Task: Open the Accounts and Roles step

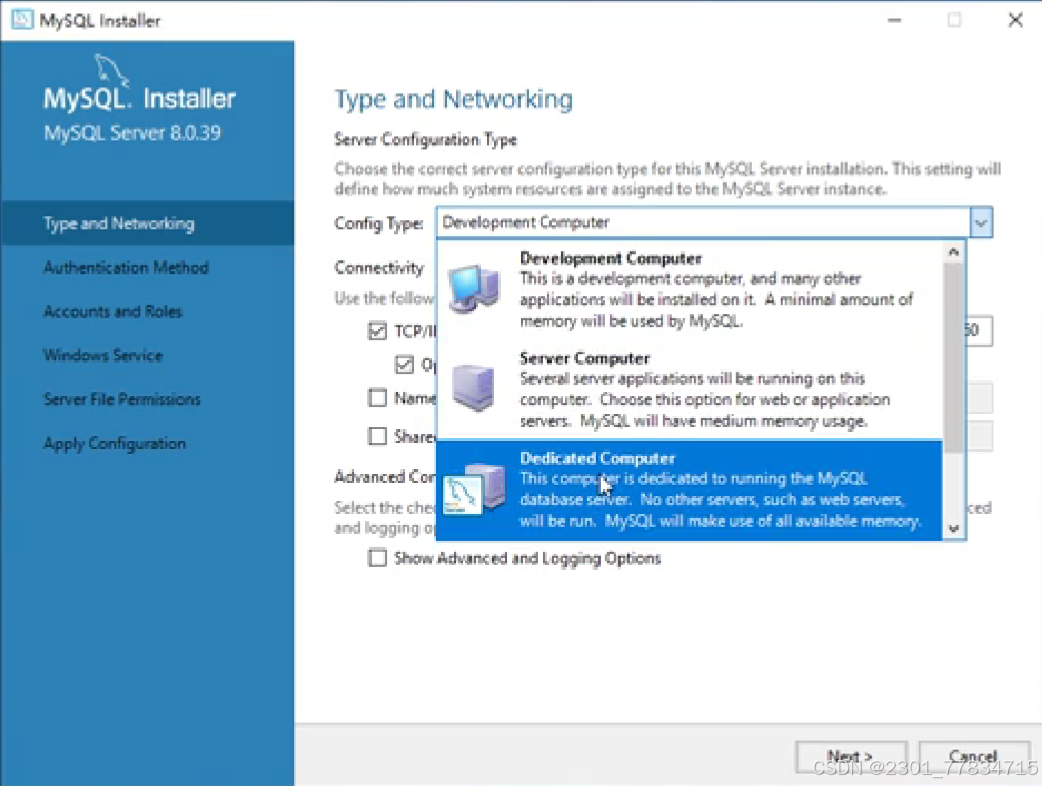Action: (112, 311)
